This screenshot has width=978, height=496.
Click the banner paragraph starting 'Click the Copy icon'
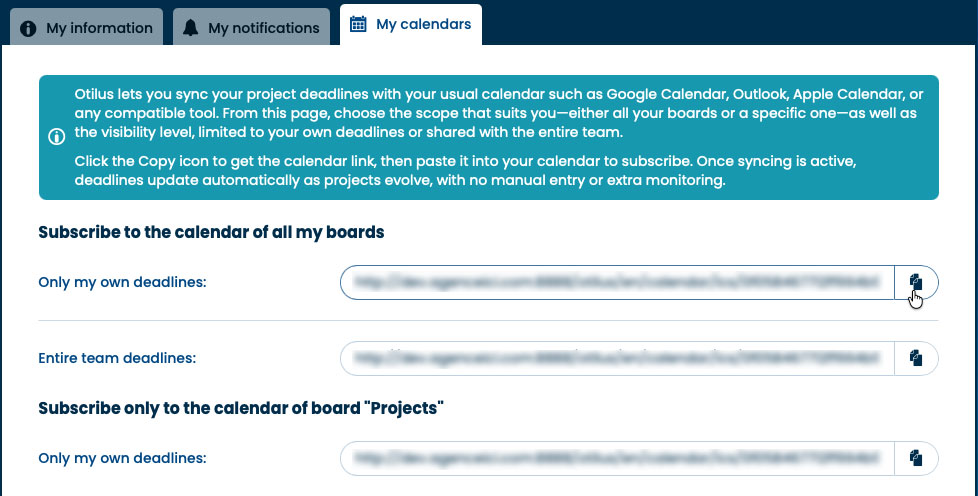point(498,171)
